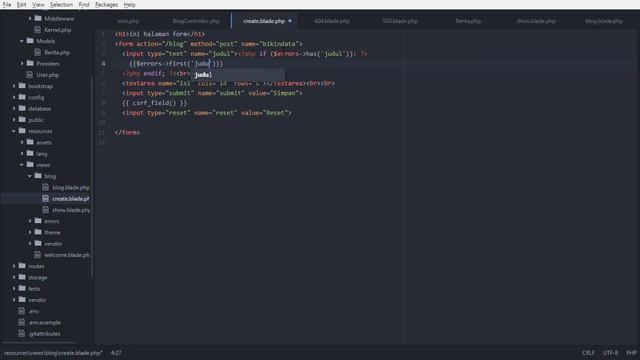Click the show.blade.php file icon in tree

[46, 209]
